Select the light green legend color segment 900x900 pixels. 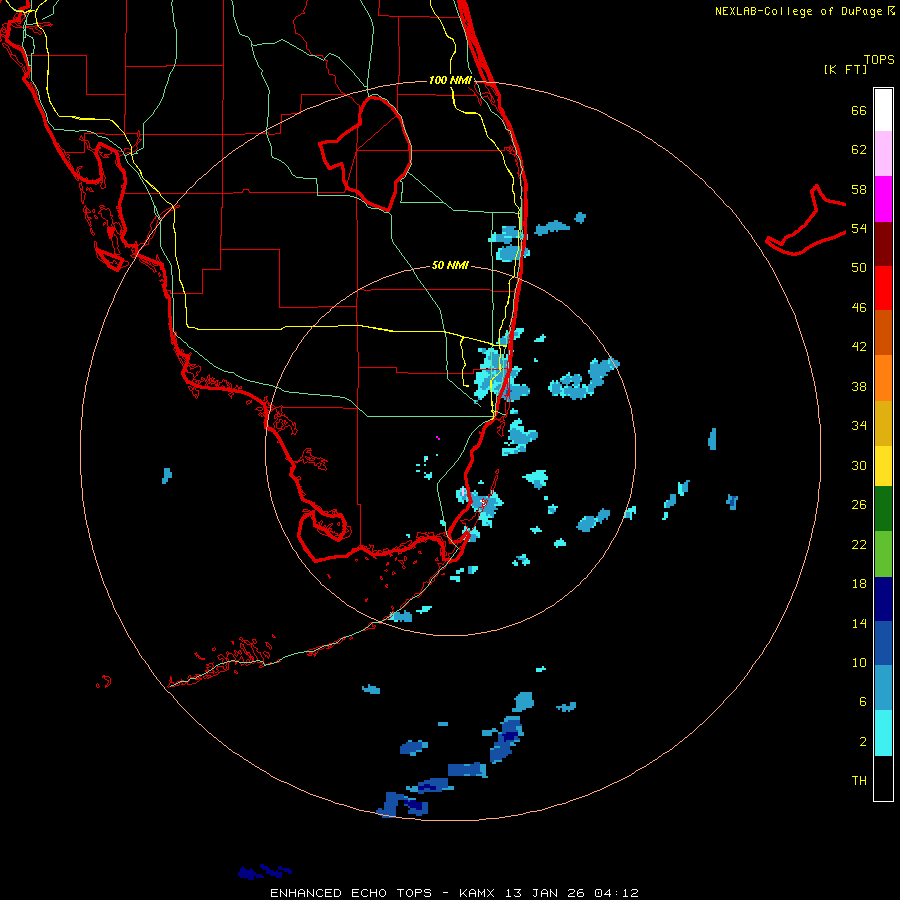[x=883, y=554]
